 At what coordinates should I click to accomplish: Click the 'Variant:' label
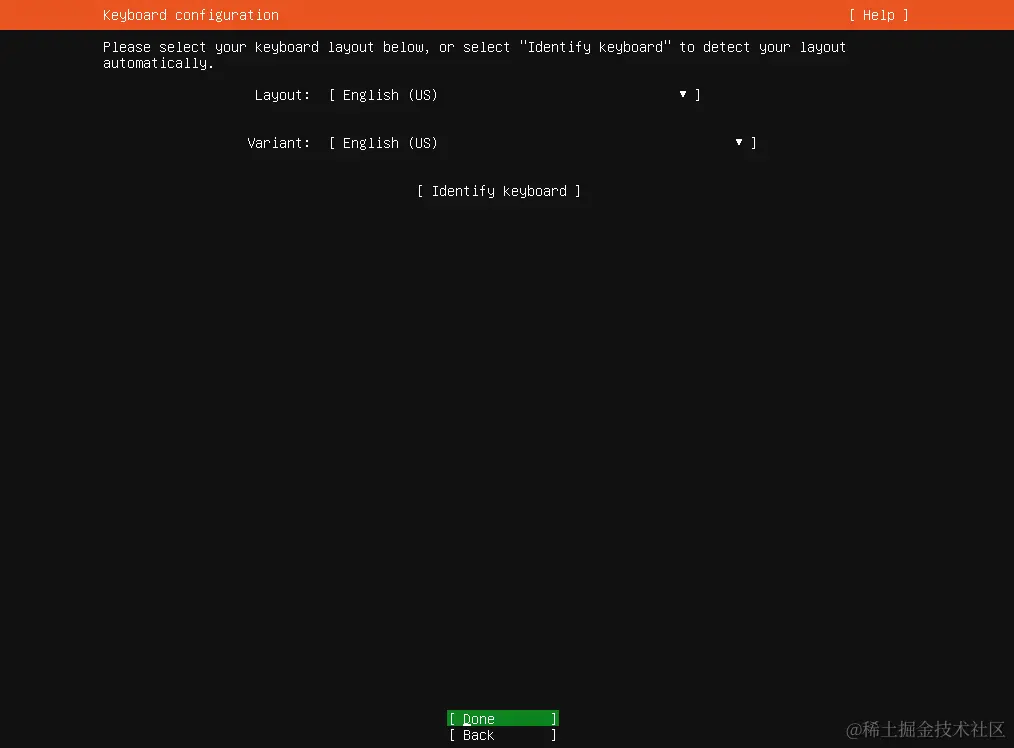click(x=279, y=143)
